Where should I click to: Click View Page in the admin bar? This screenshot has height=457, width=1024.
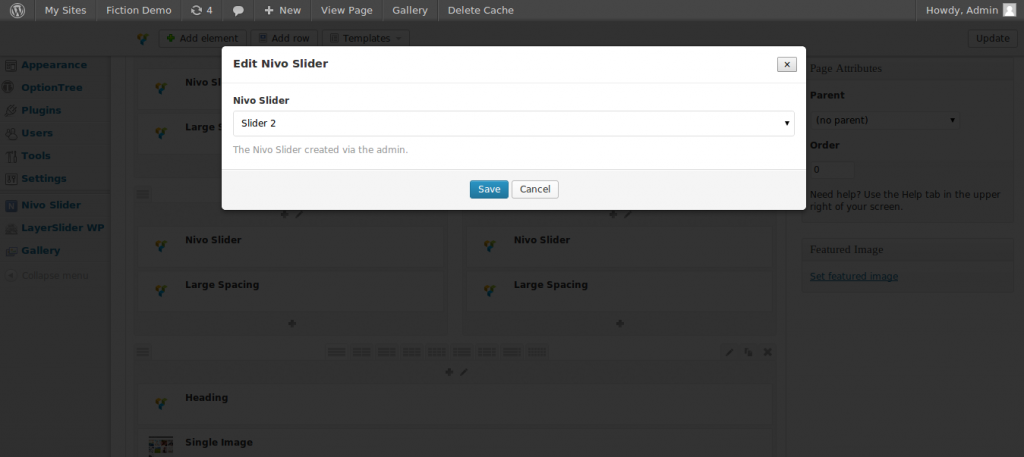click(347, 10)
